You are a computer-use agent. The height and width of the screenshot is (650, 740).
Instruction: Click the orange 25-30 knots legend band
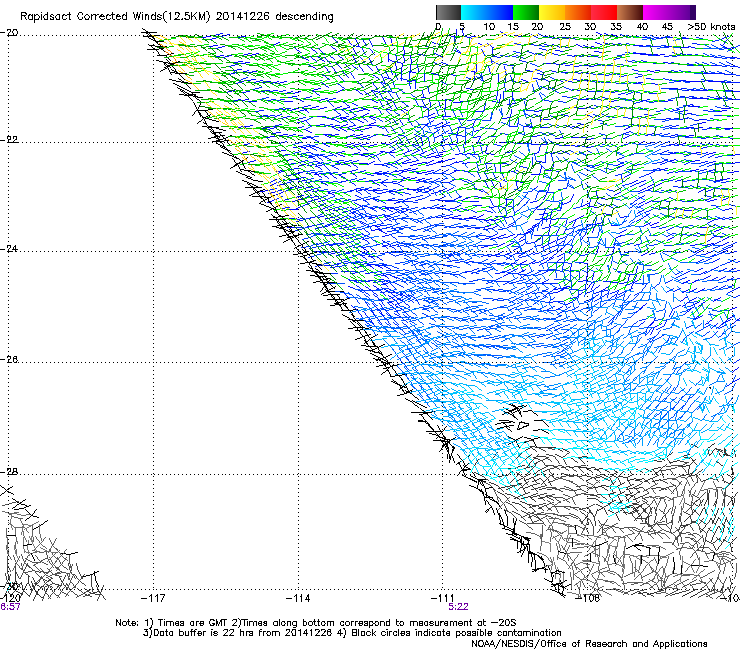[x=578, y=12]
